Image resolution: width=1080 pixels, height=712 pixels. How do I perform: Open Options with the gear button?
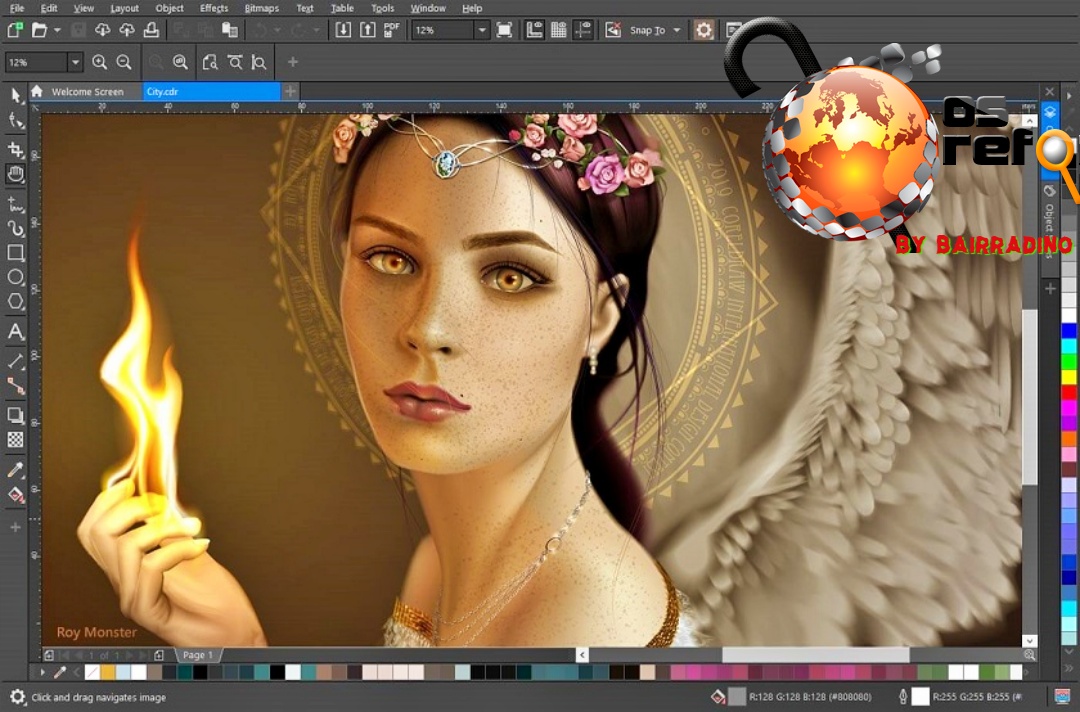(703, 30)
